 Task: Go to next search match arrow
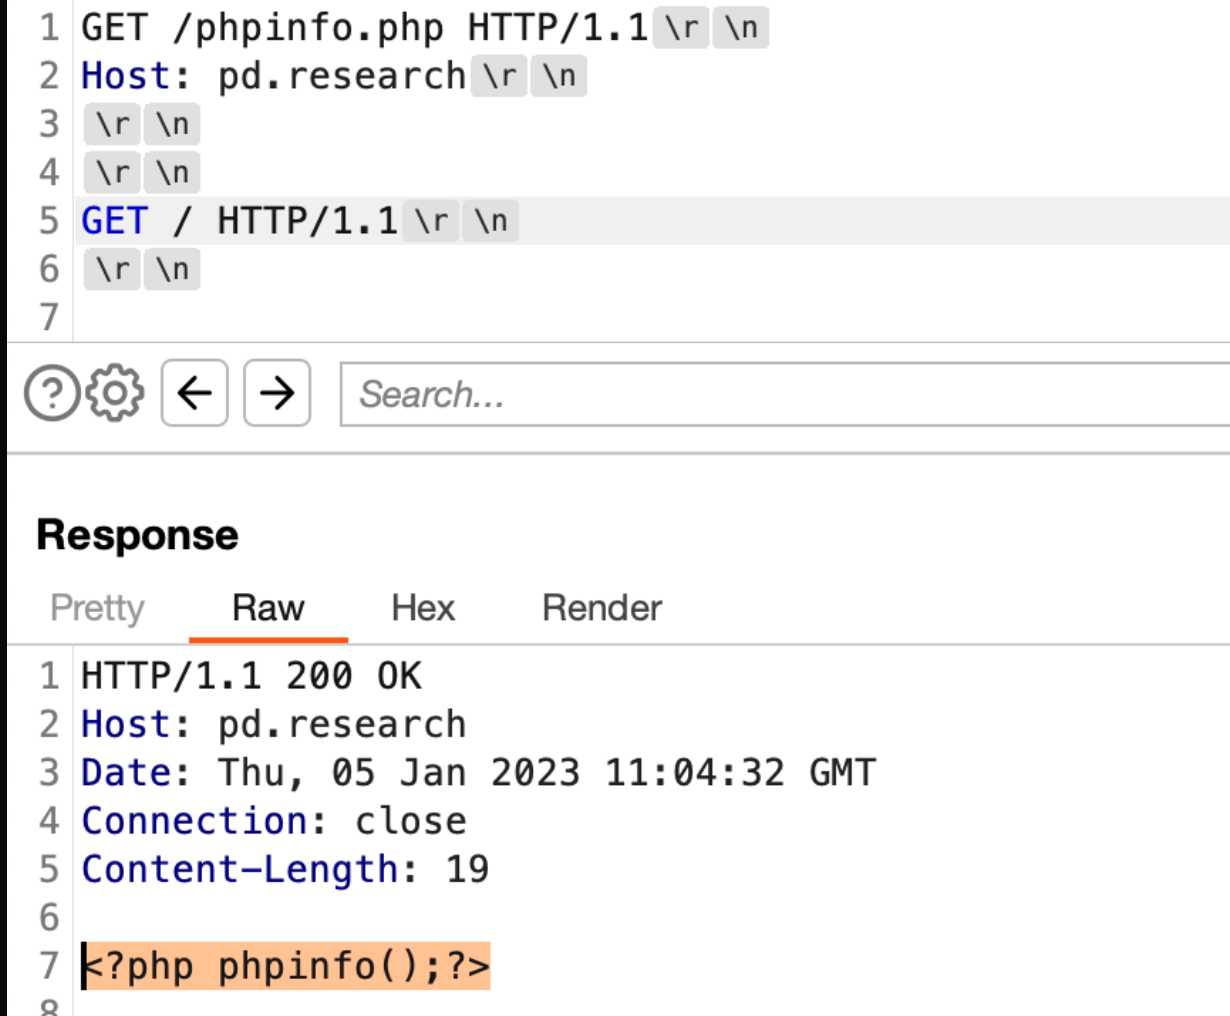[277, 393]
